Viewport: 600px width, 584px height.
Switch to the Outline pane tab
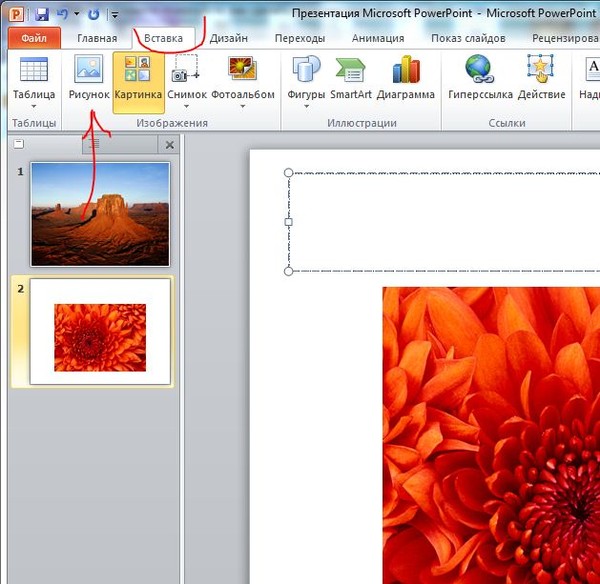(94, 144)
